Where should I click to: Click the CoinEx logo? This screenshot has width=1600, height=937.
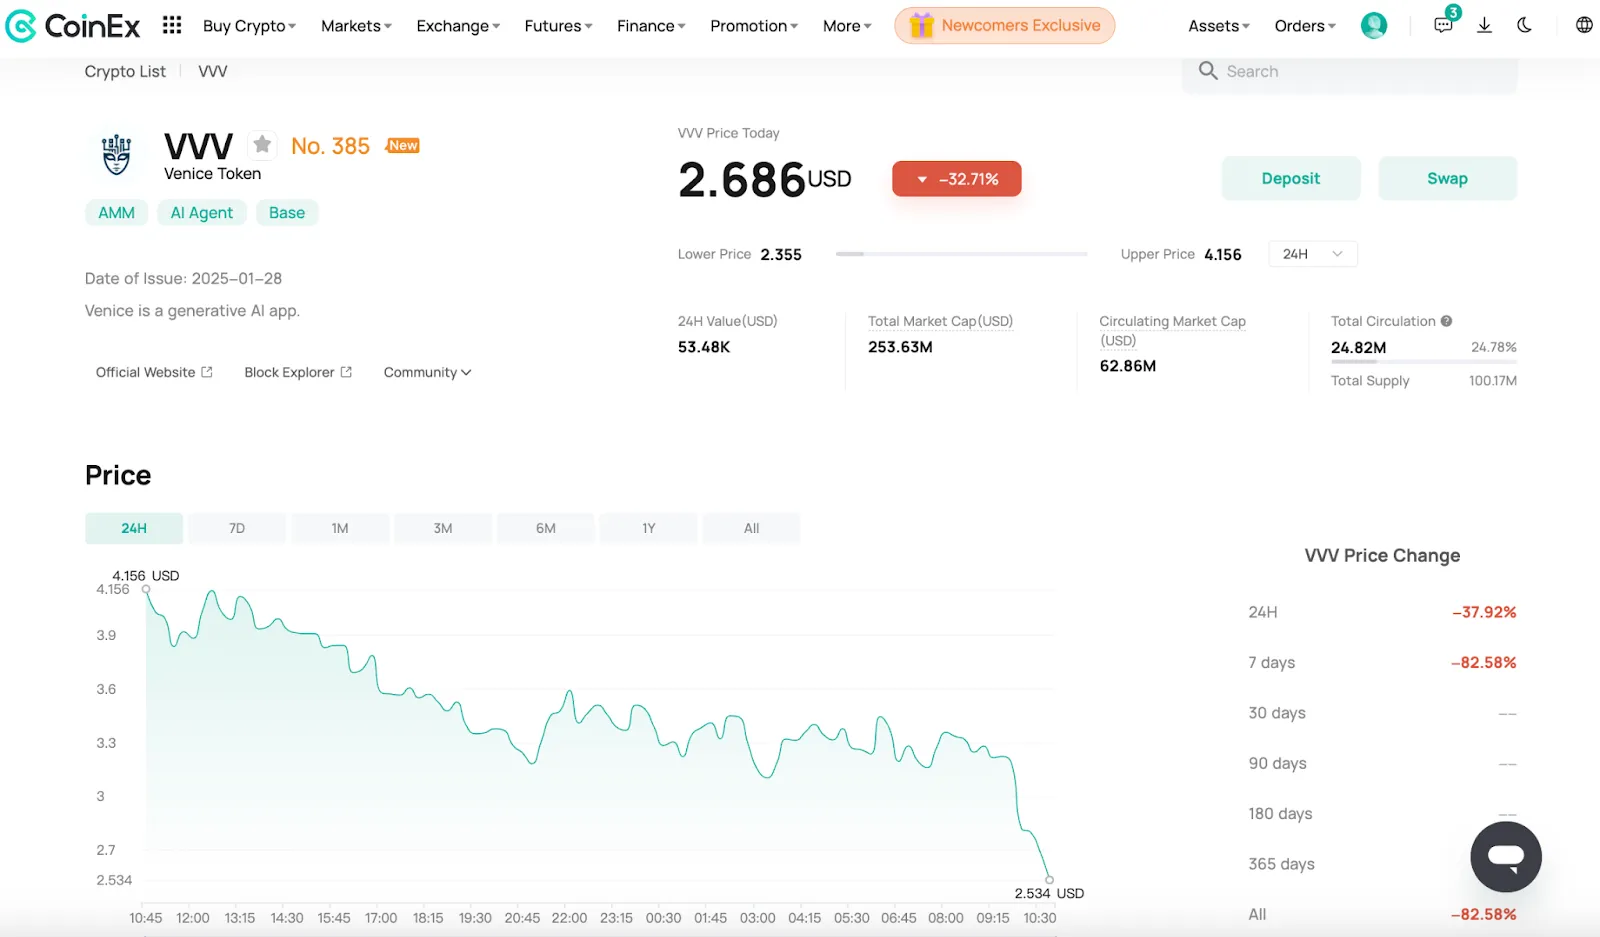73,25
